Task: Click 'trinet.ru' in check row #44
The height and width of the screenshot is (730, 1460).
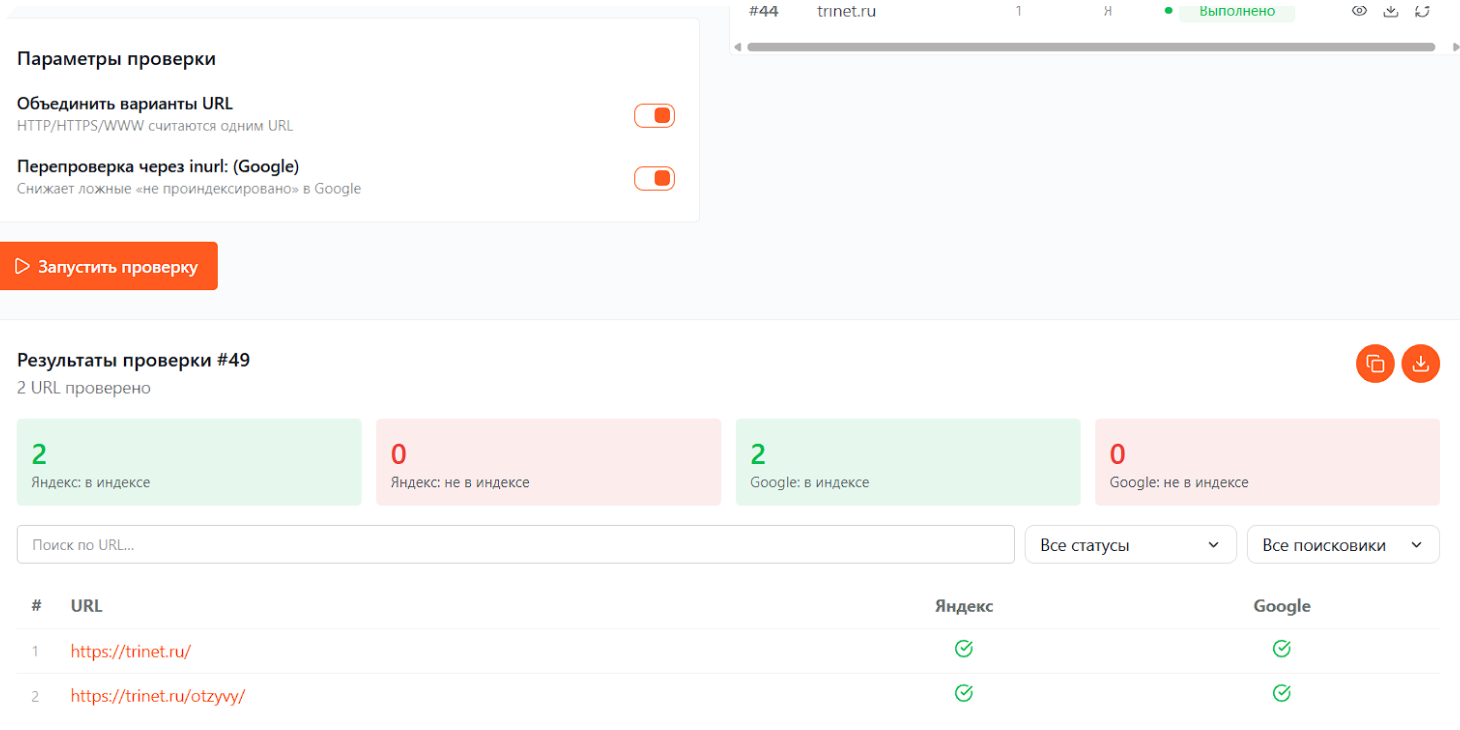Action: click(846, 11)
